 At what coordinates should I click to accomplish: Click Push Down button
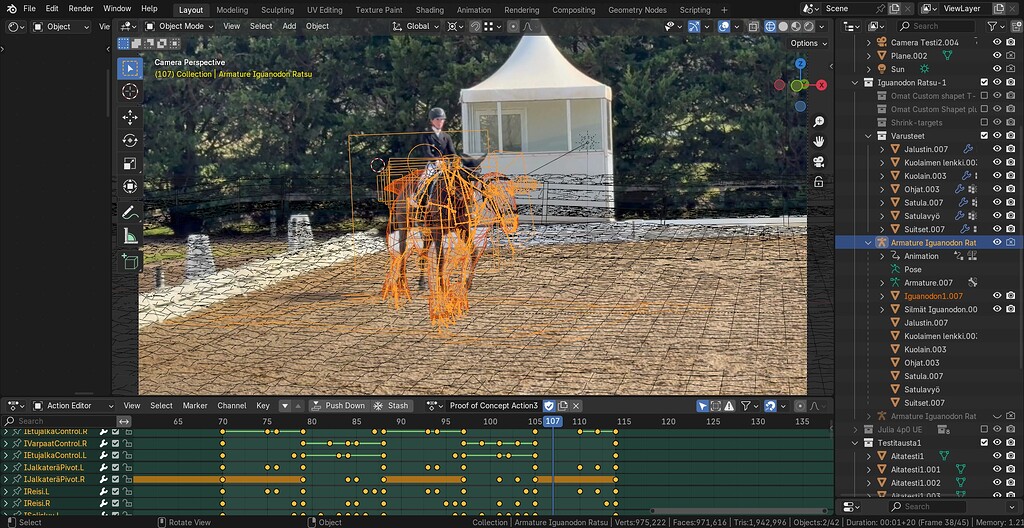338,406
